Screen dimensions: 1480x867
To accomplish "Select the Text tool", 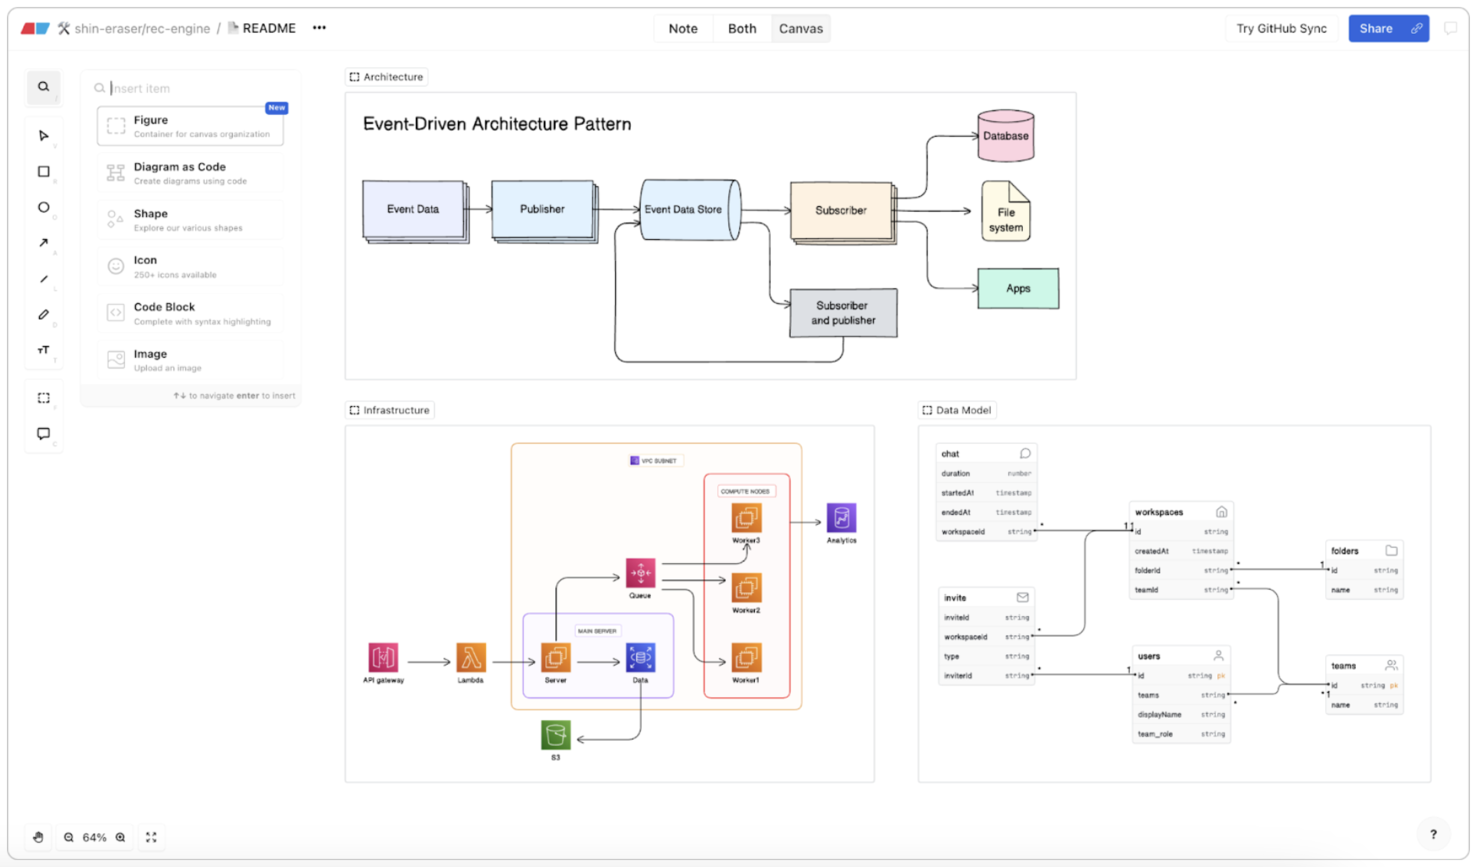I will (x=43, y=350).
